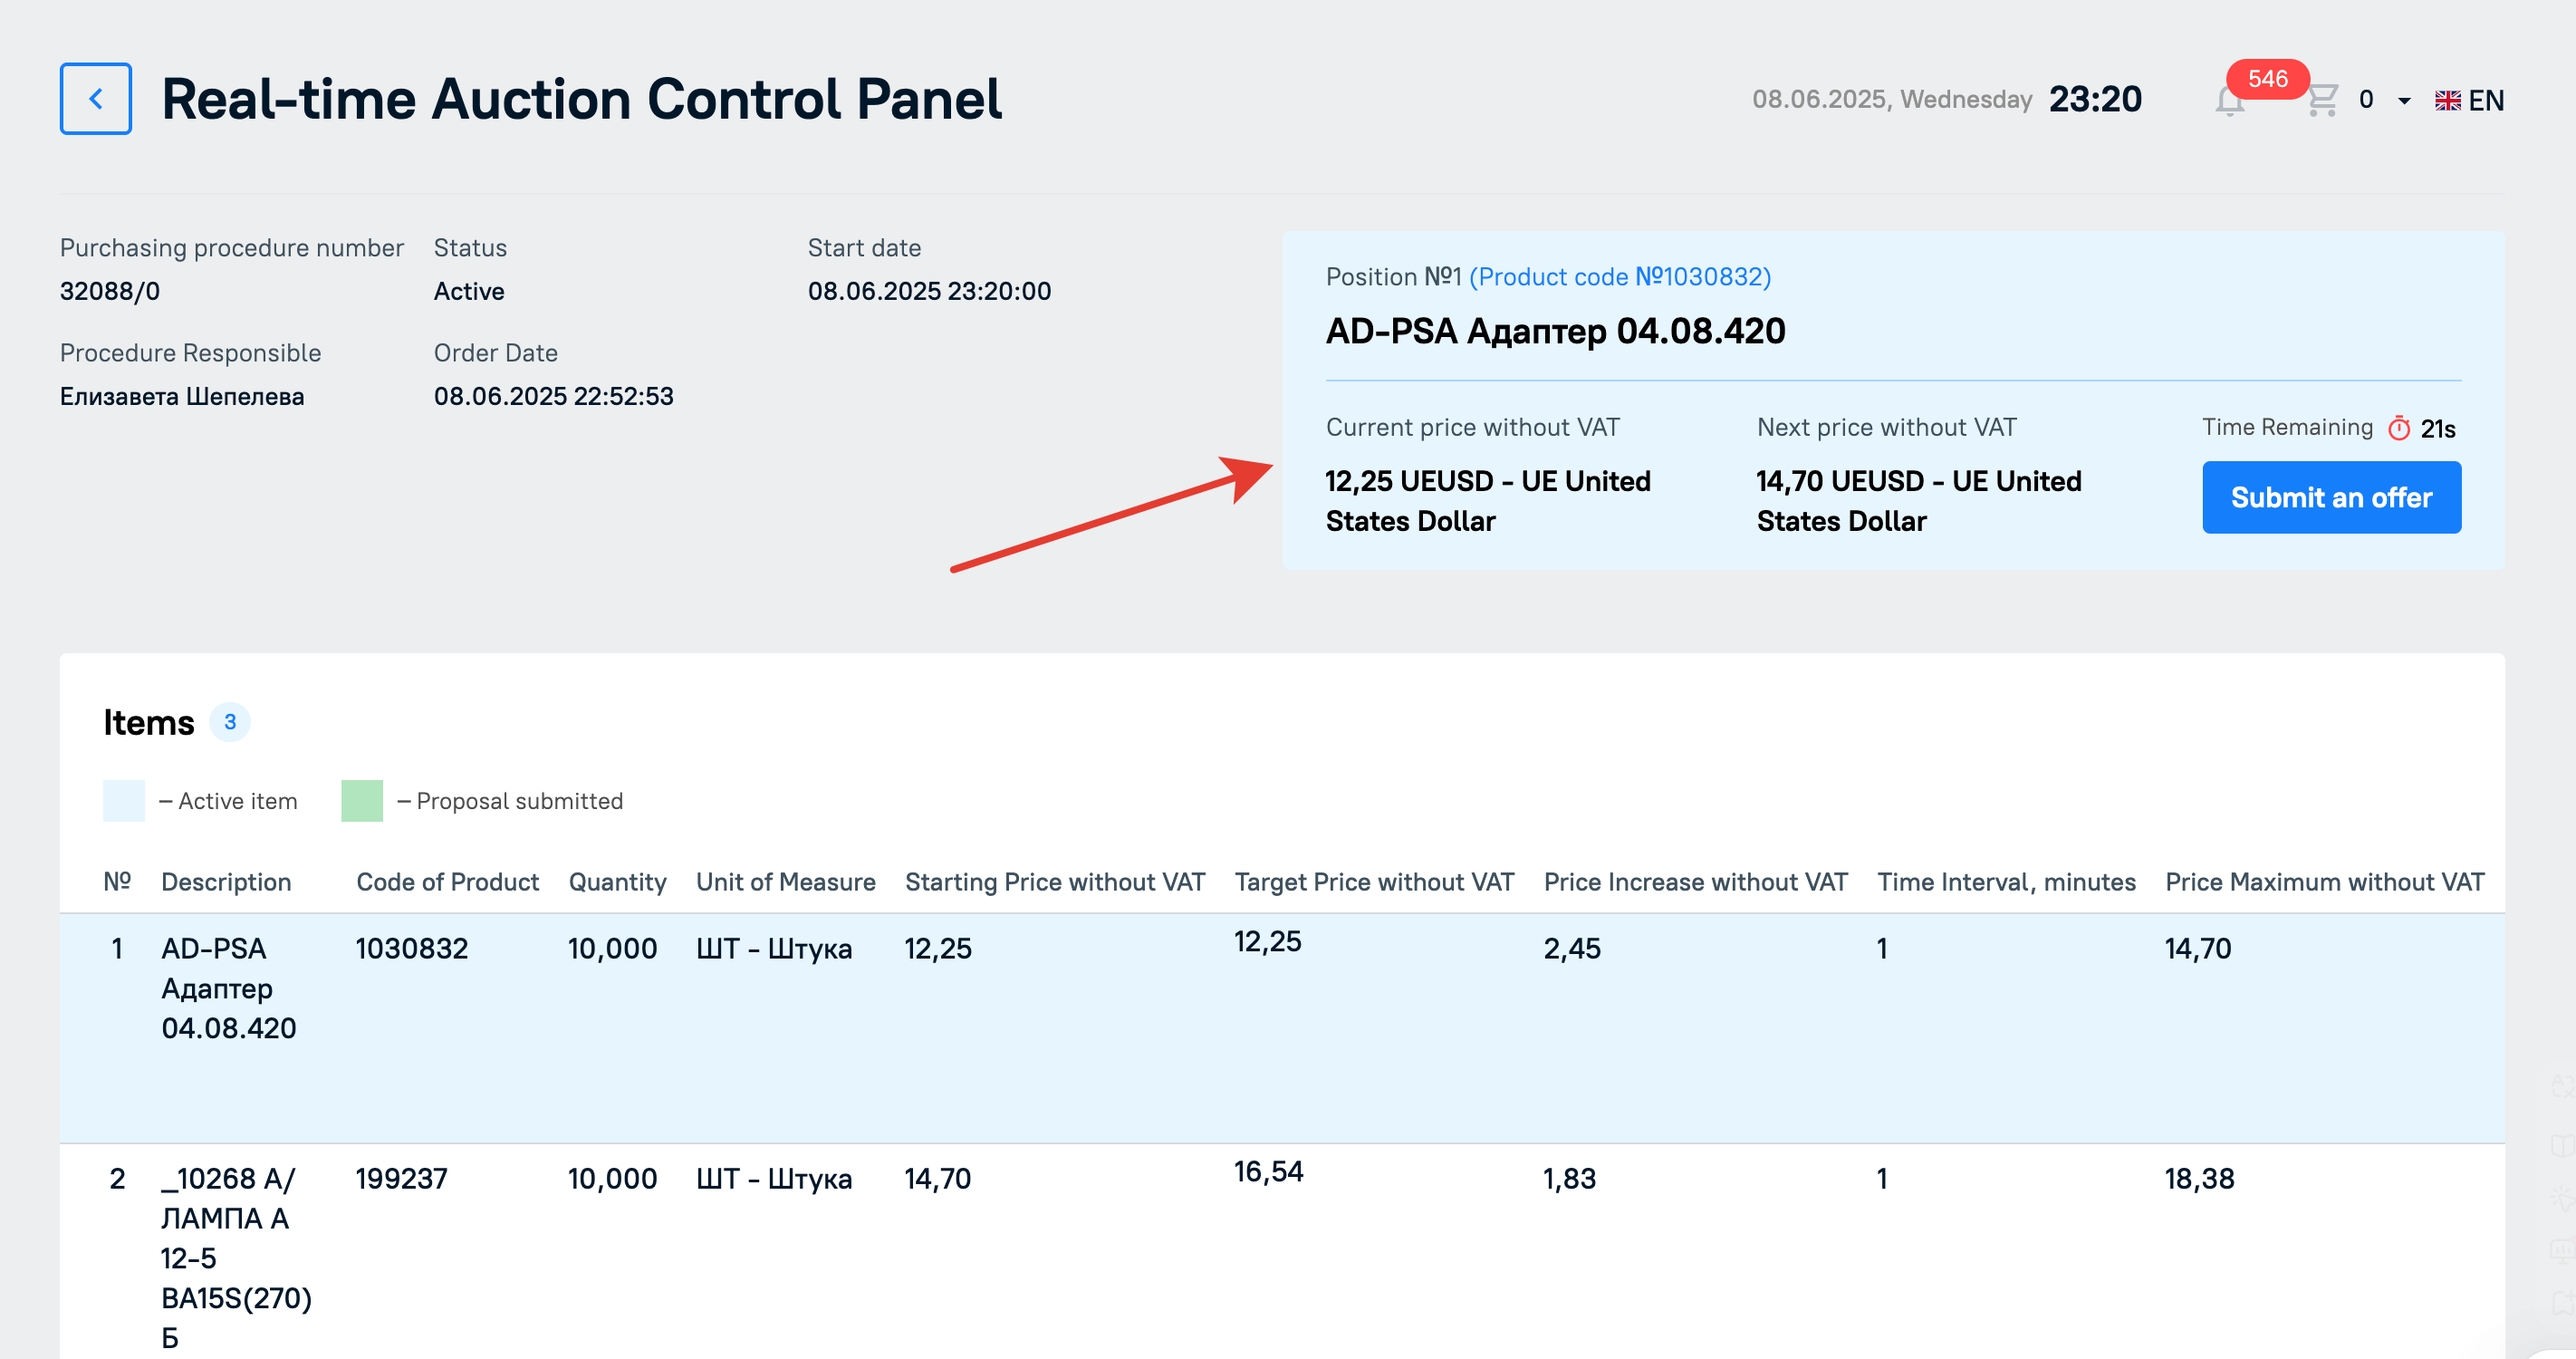Click the red timer stopwatch icon
This screenshot has height=1359, width=2576.
[x=2398, y=428]
